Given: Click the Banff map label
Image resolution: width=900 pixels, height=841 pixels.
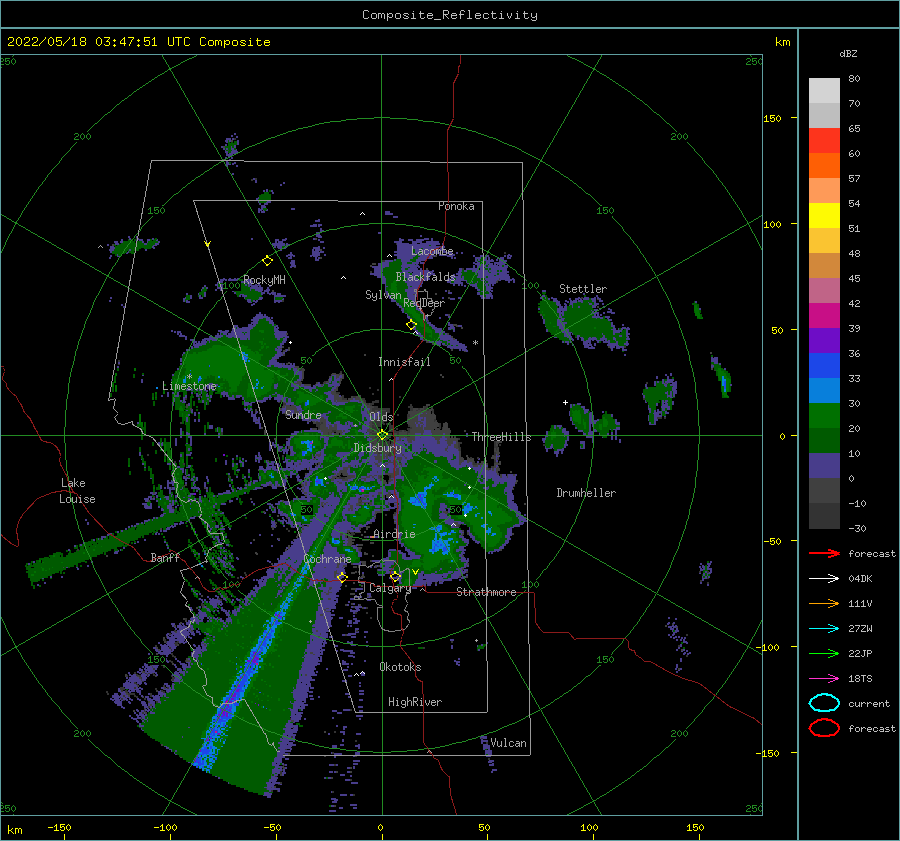Looking at the screenshot, I should (165, 557).
